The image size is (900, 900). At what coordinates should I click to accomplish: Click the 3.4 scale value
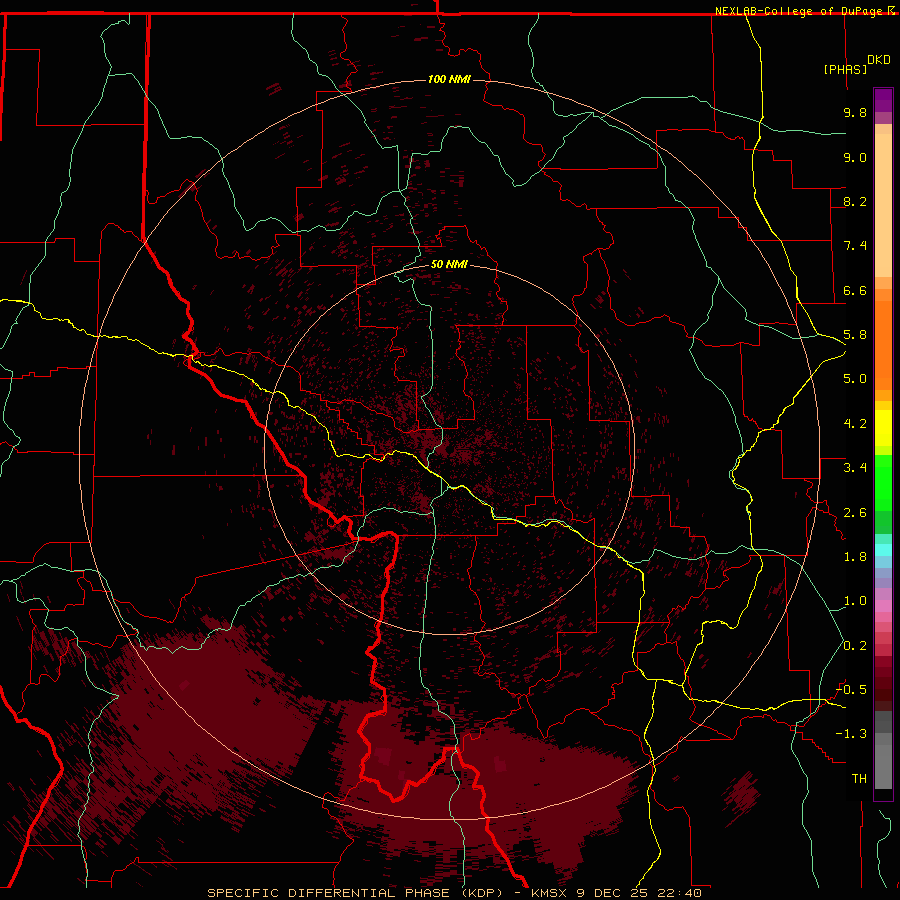(x=855, y=468)
